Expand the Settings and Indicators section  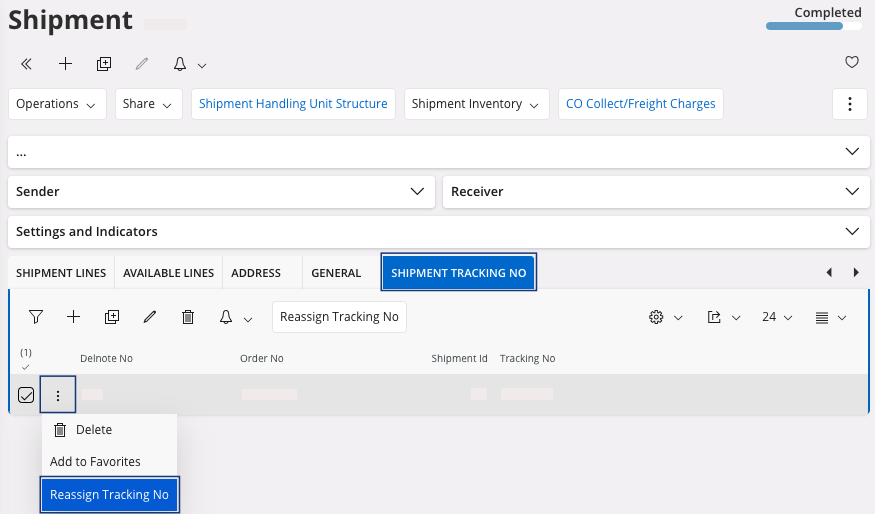436,231
